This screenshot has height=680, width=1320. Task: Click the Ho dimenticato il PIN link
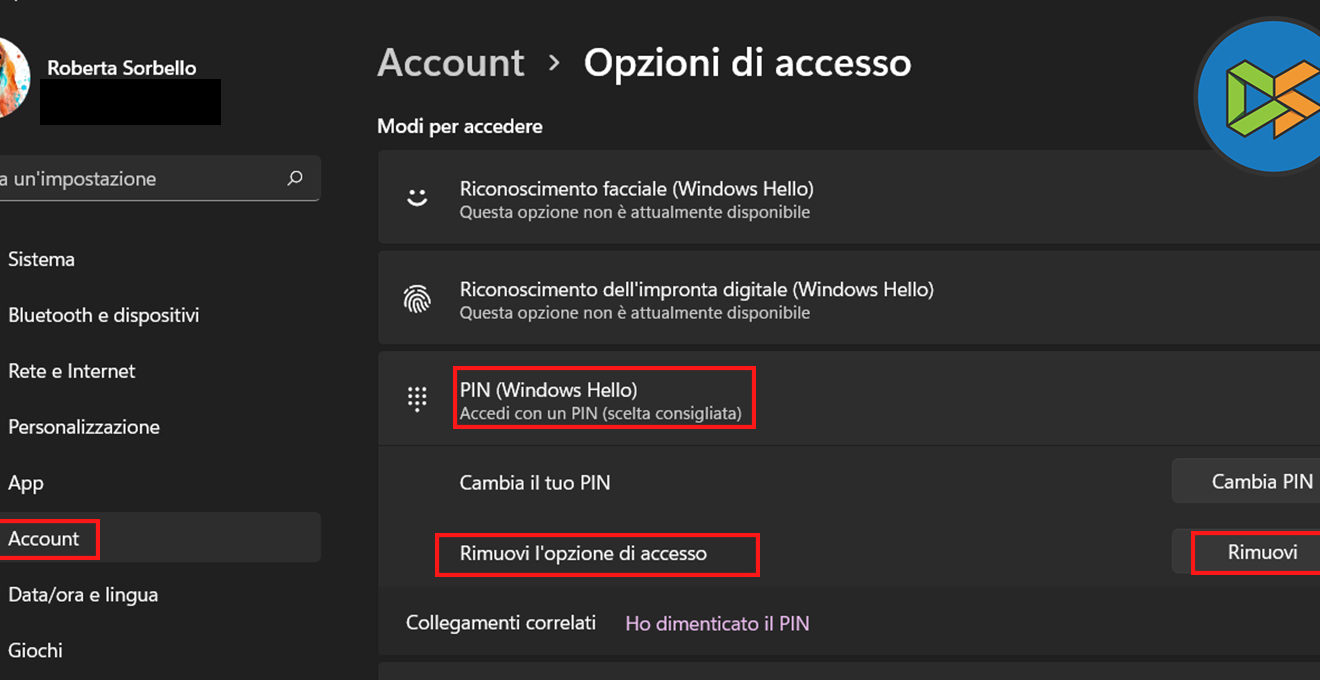pyautogui.click(x=717, y=623)
